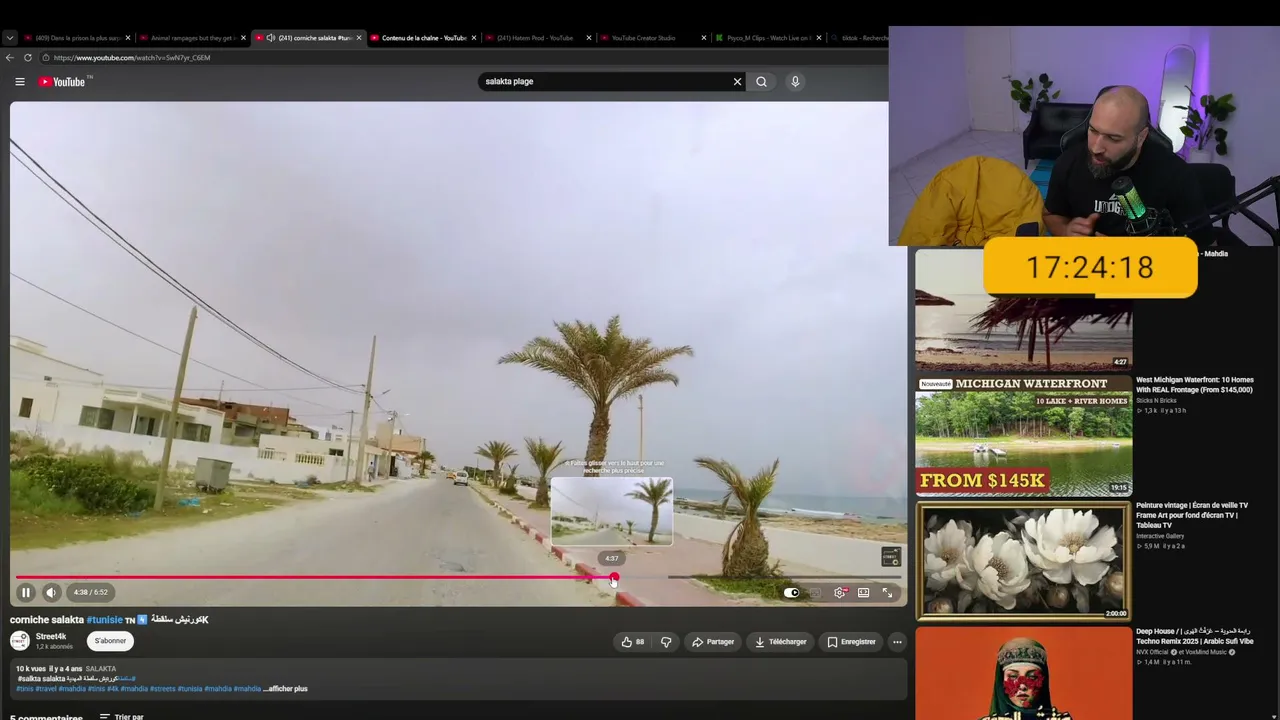The image size is (1280, 720).
Task: Switch to 'Dans la prison la plus' tab
Action: (x=78, y=38)
